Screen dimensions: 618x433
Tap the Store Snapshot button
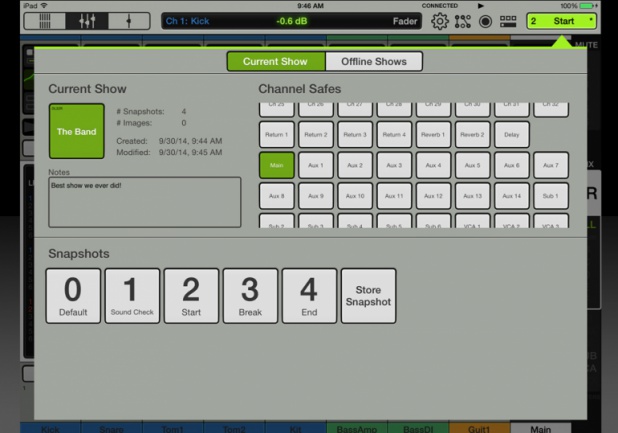pyautogui.click(x=368, y=296)
